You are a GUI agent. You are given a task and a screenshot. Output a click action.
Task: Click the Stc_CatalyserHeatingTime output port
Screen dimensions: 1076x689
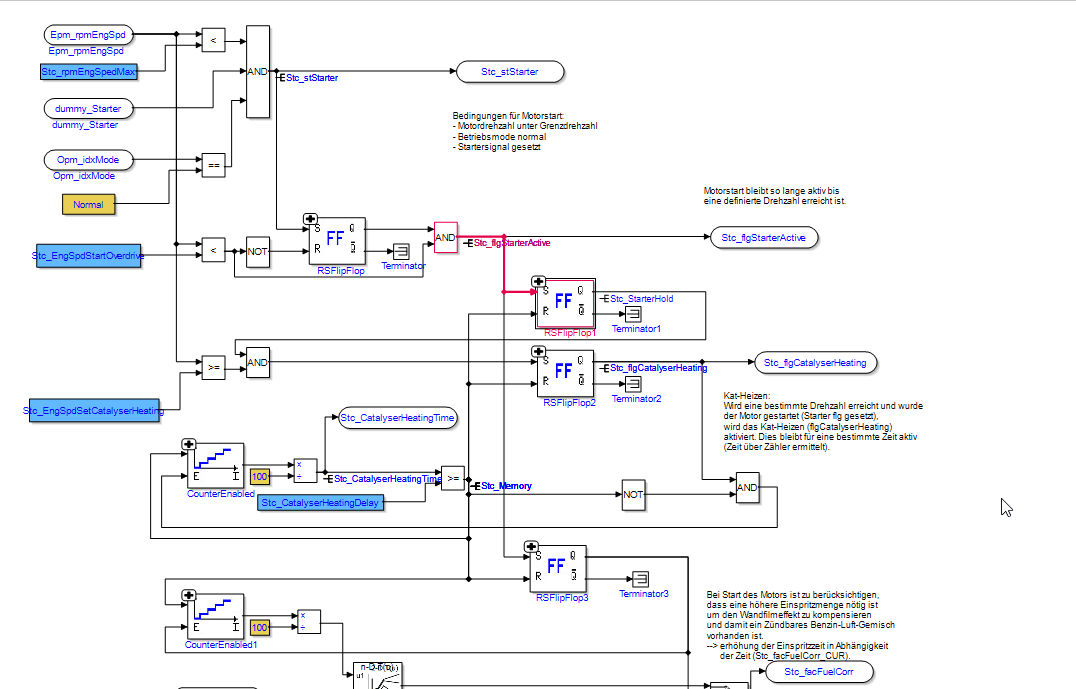tap(397, 418)
